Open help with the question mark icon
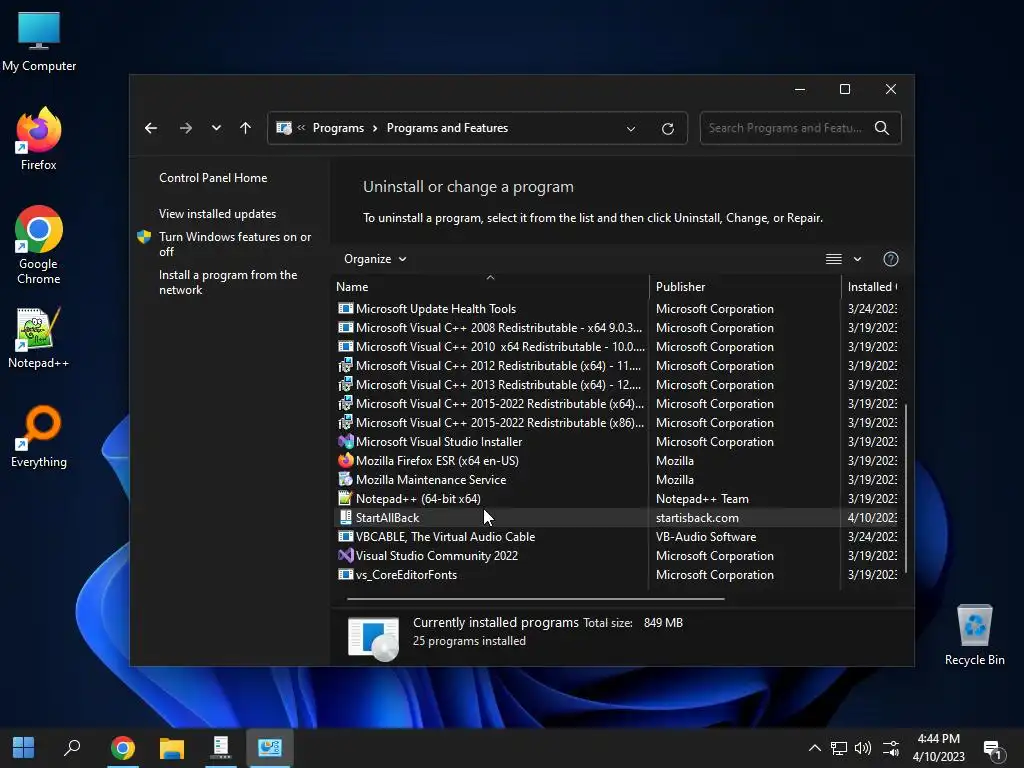Image resolution: width=1024 pixels, height=768 pixels. (x=891, y=259)
